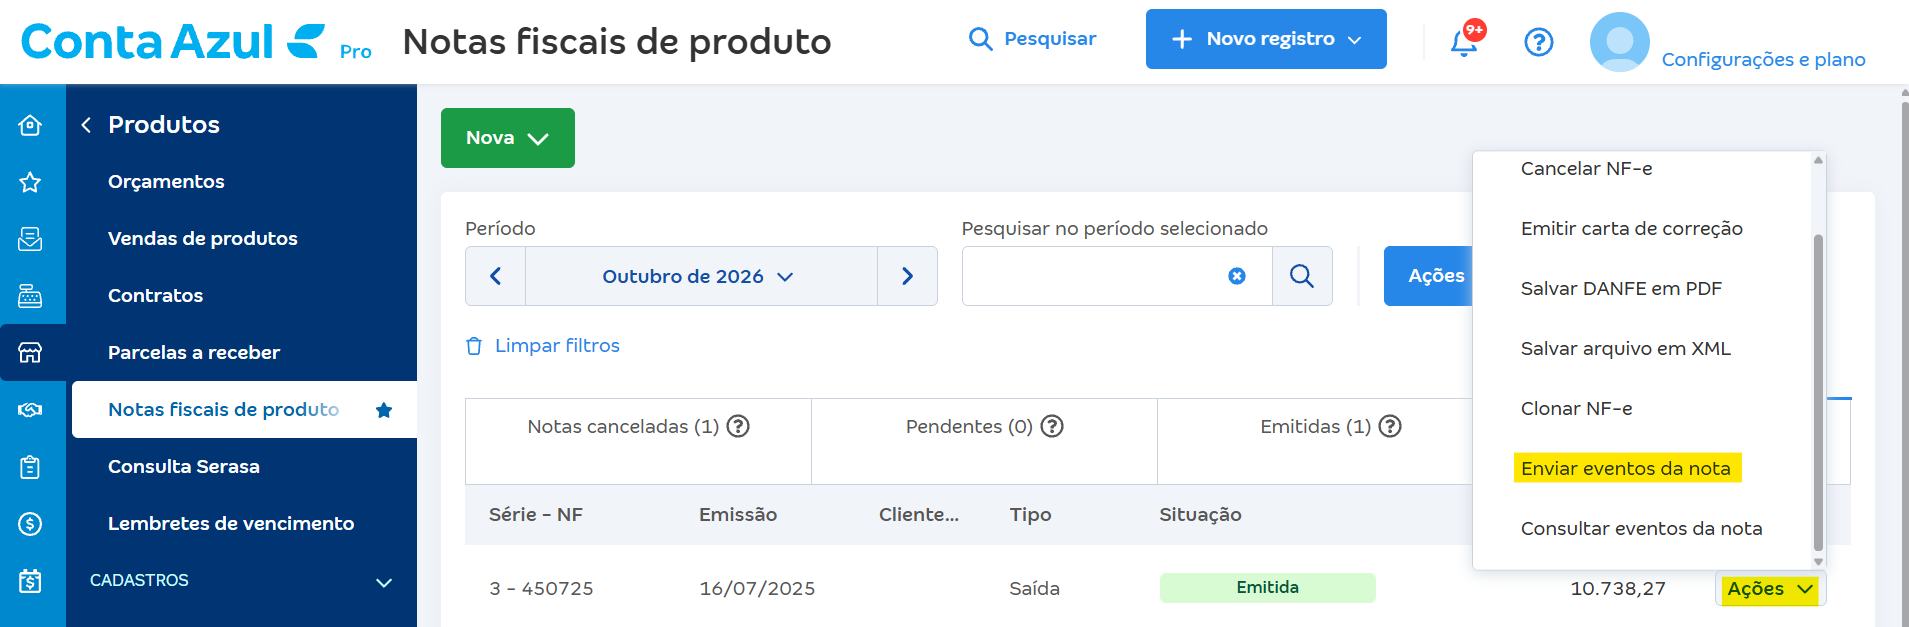The width and height of the screenshot is (1909, 627).
Task: Open the cash register icon in sidebar
Action: [x=30, y=296]
